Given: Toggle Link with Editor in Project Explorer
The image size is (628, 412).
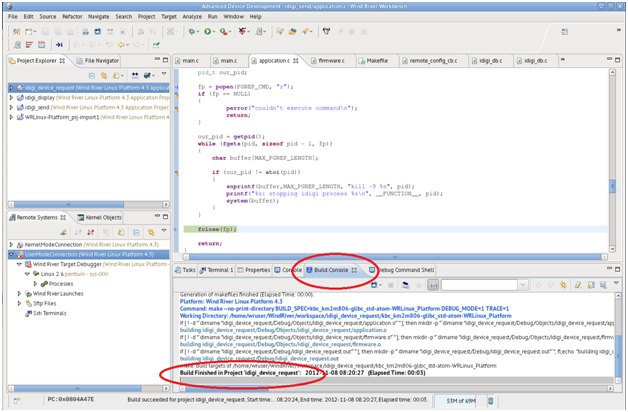Looking at the screenshot, I should tap(104, 75).
